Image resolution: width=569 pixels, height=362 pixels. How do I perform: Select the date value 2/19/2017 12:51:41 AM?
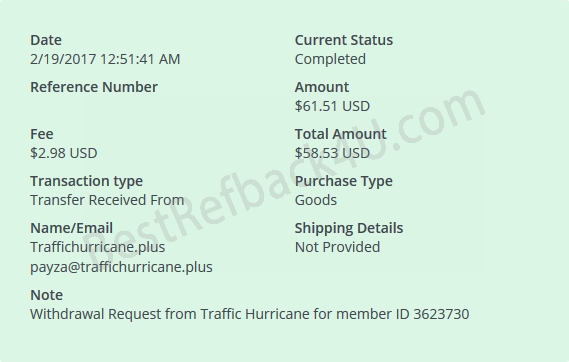point(105,59)
